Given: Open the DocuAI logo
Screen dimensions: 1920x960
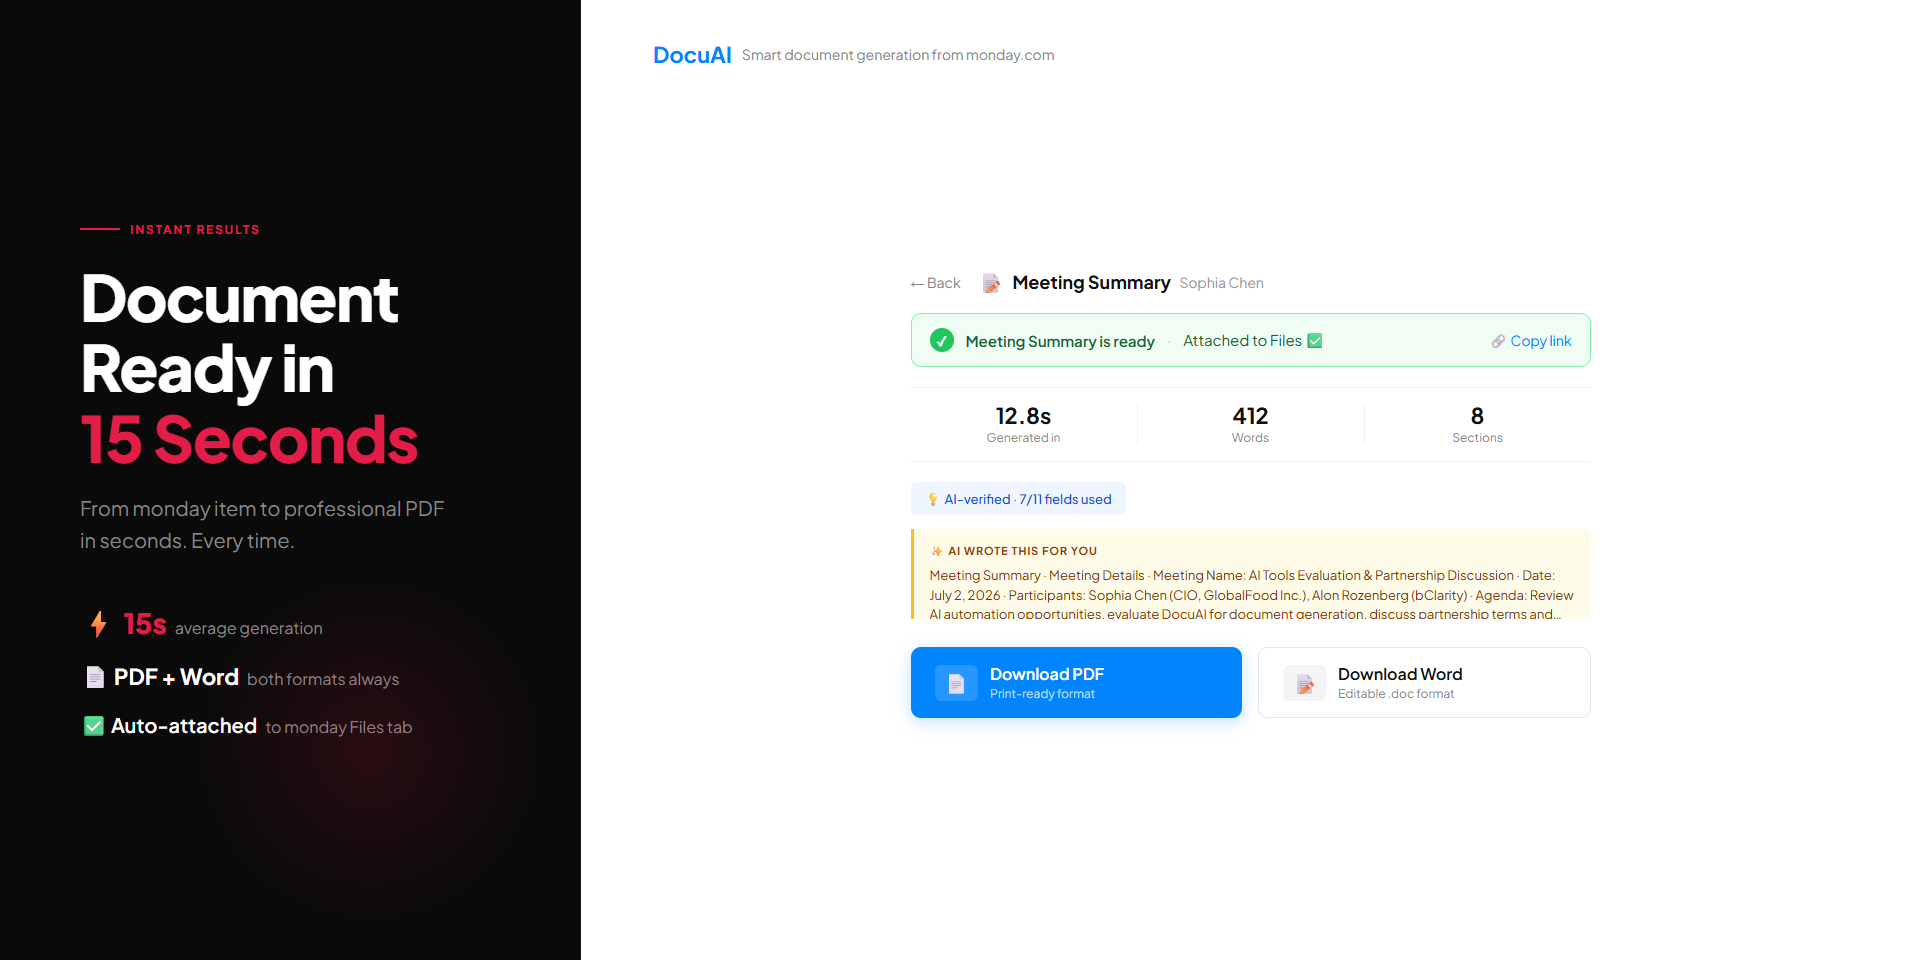Looking at the screenshot, I should click(x=692, y=55).
